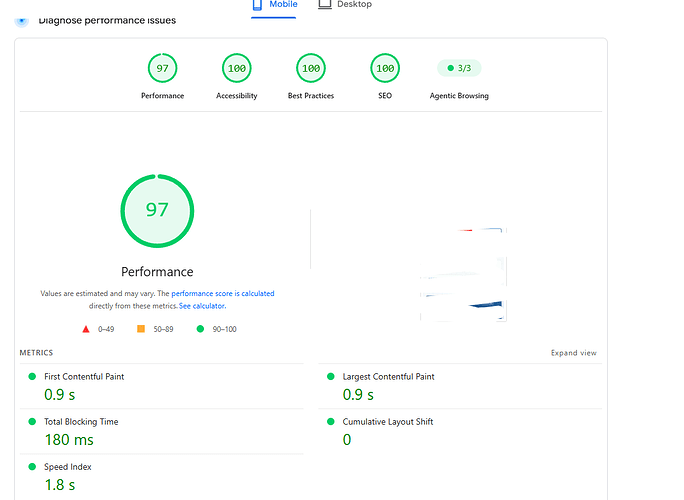Click the red triangle 0–49 legend icon
The height and width of the screenshot is (500, 684).
(86, 329)
